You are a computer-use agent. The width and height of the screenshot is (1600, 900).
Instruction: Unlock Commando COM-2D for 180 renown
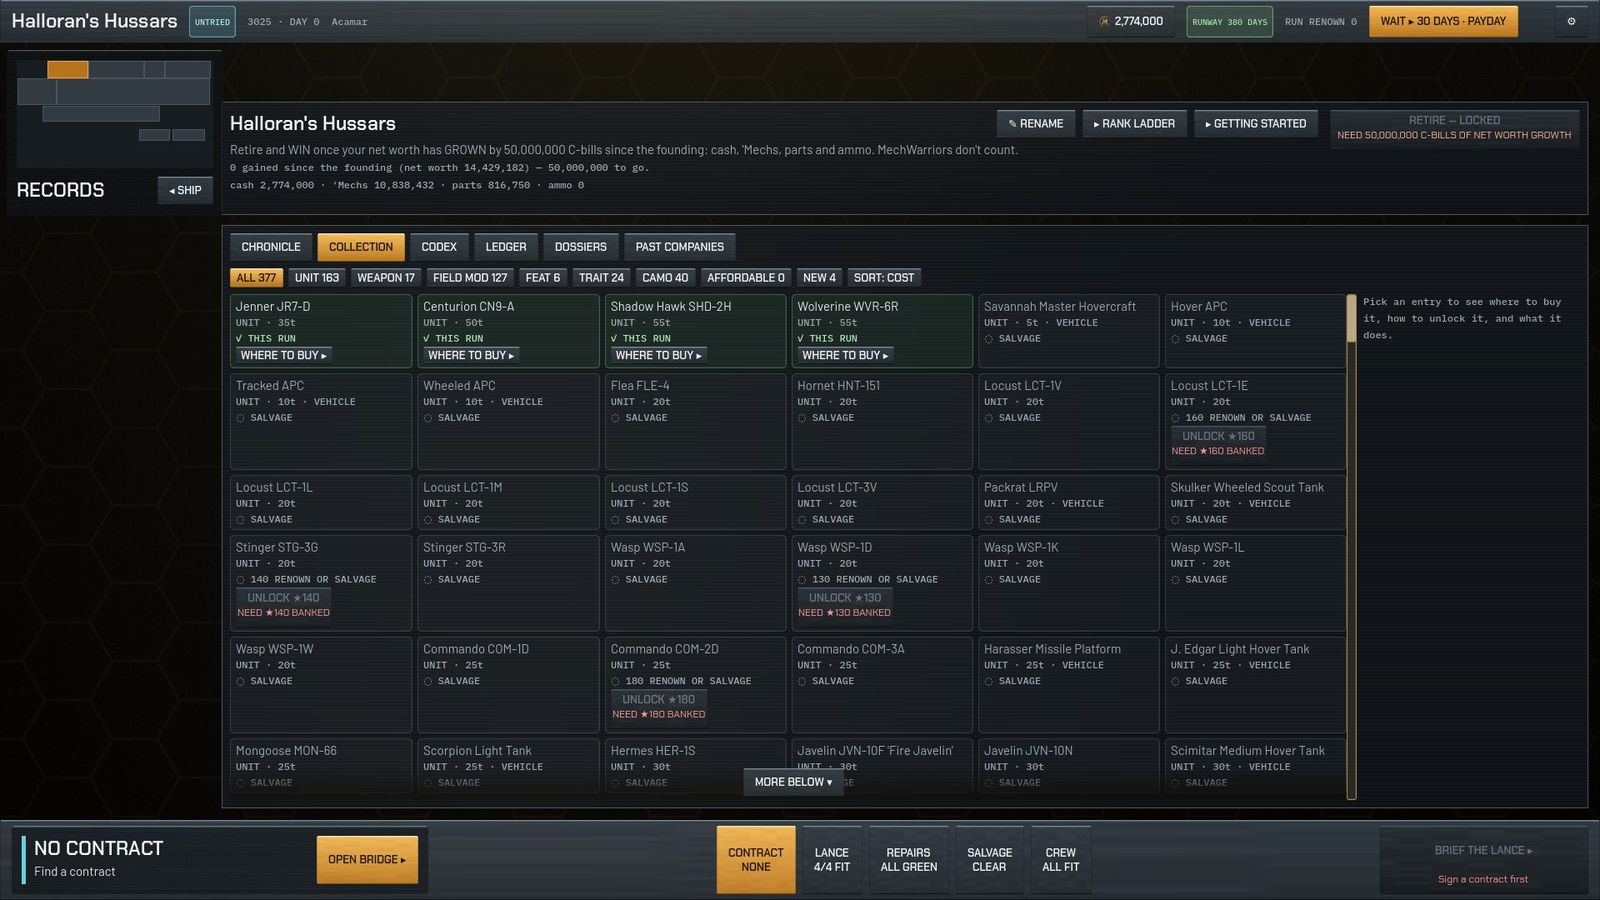(658, 700)
